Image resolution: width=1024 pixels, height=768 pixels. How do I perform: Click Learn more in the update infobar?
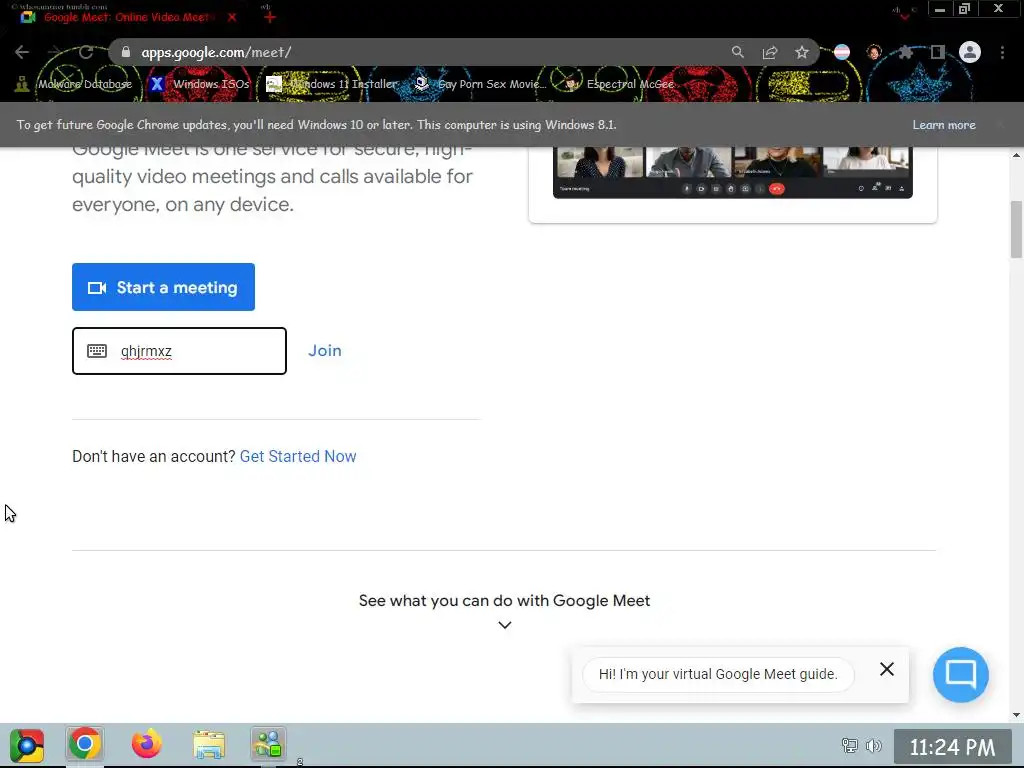(x=944, y=125)
